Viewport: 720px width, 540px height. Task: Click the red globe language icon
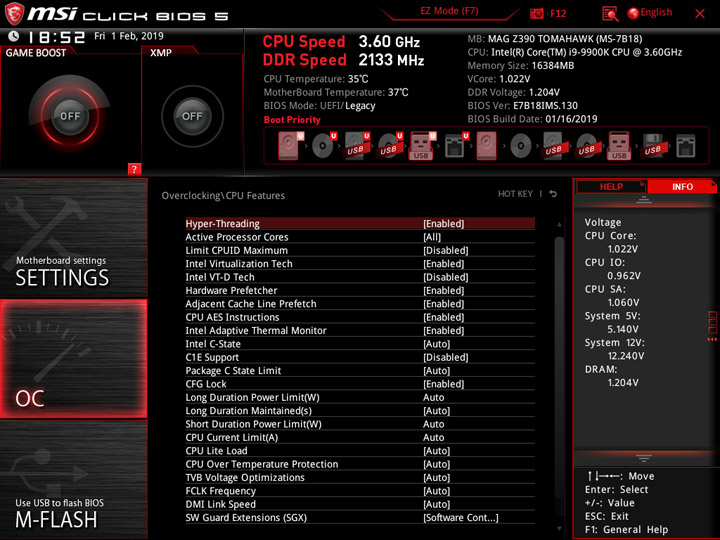tap(633, 13)
